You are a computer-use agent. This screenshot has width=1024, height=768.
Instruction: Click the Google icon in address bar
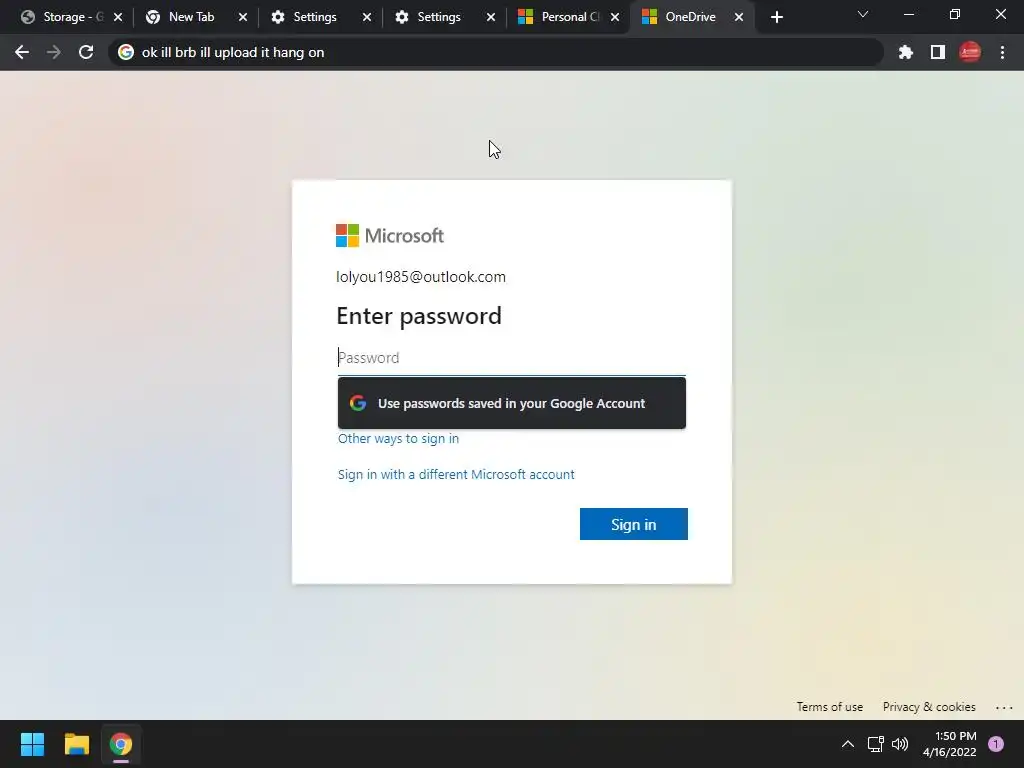[126, 52]
